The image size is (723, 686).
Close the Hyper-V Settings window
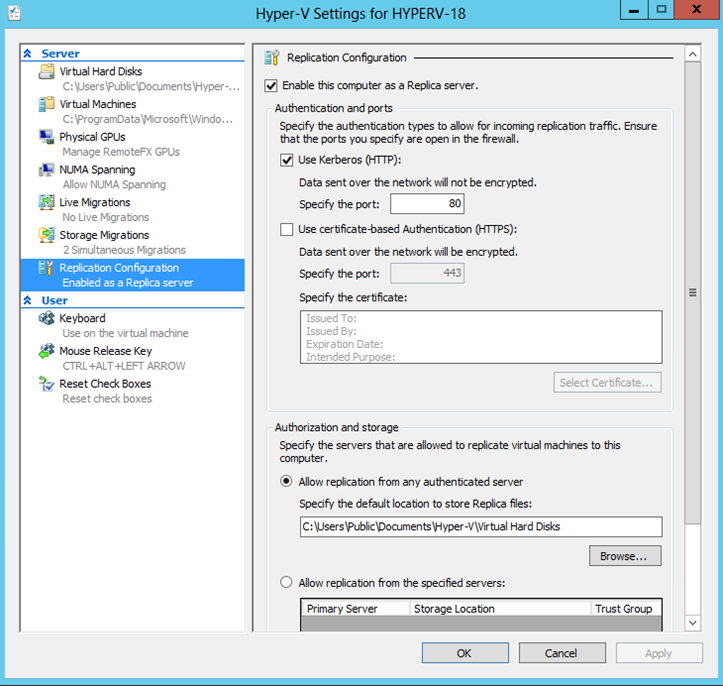tap(697, 9)
